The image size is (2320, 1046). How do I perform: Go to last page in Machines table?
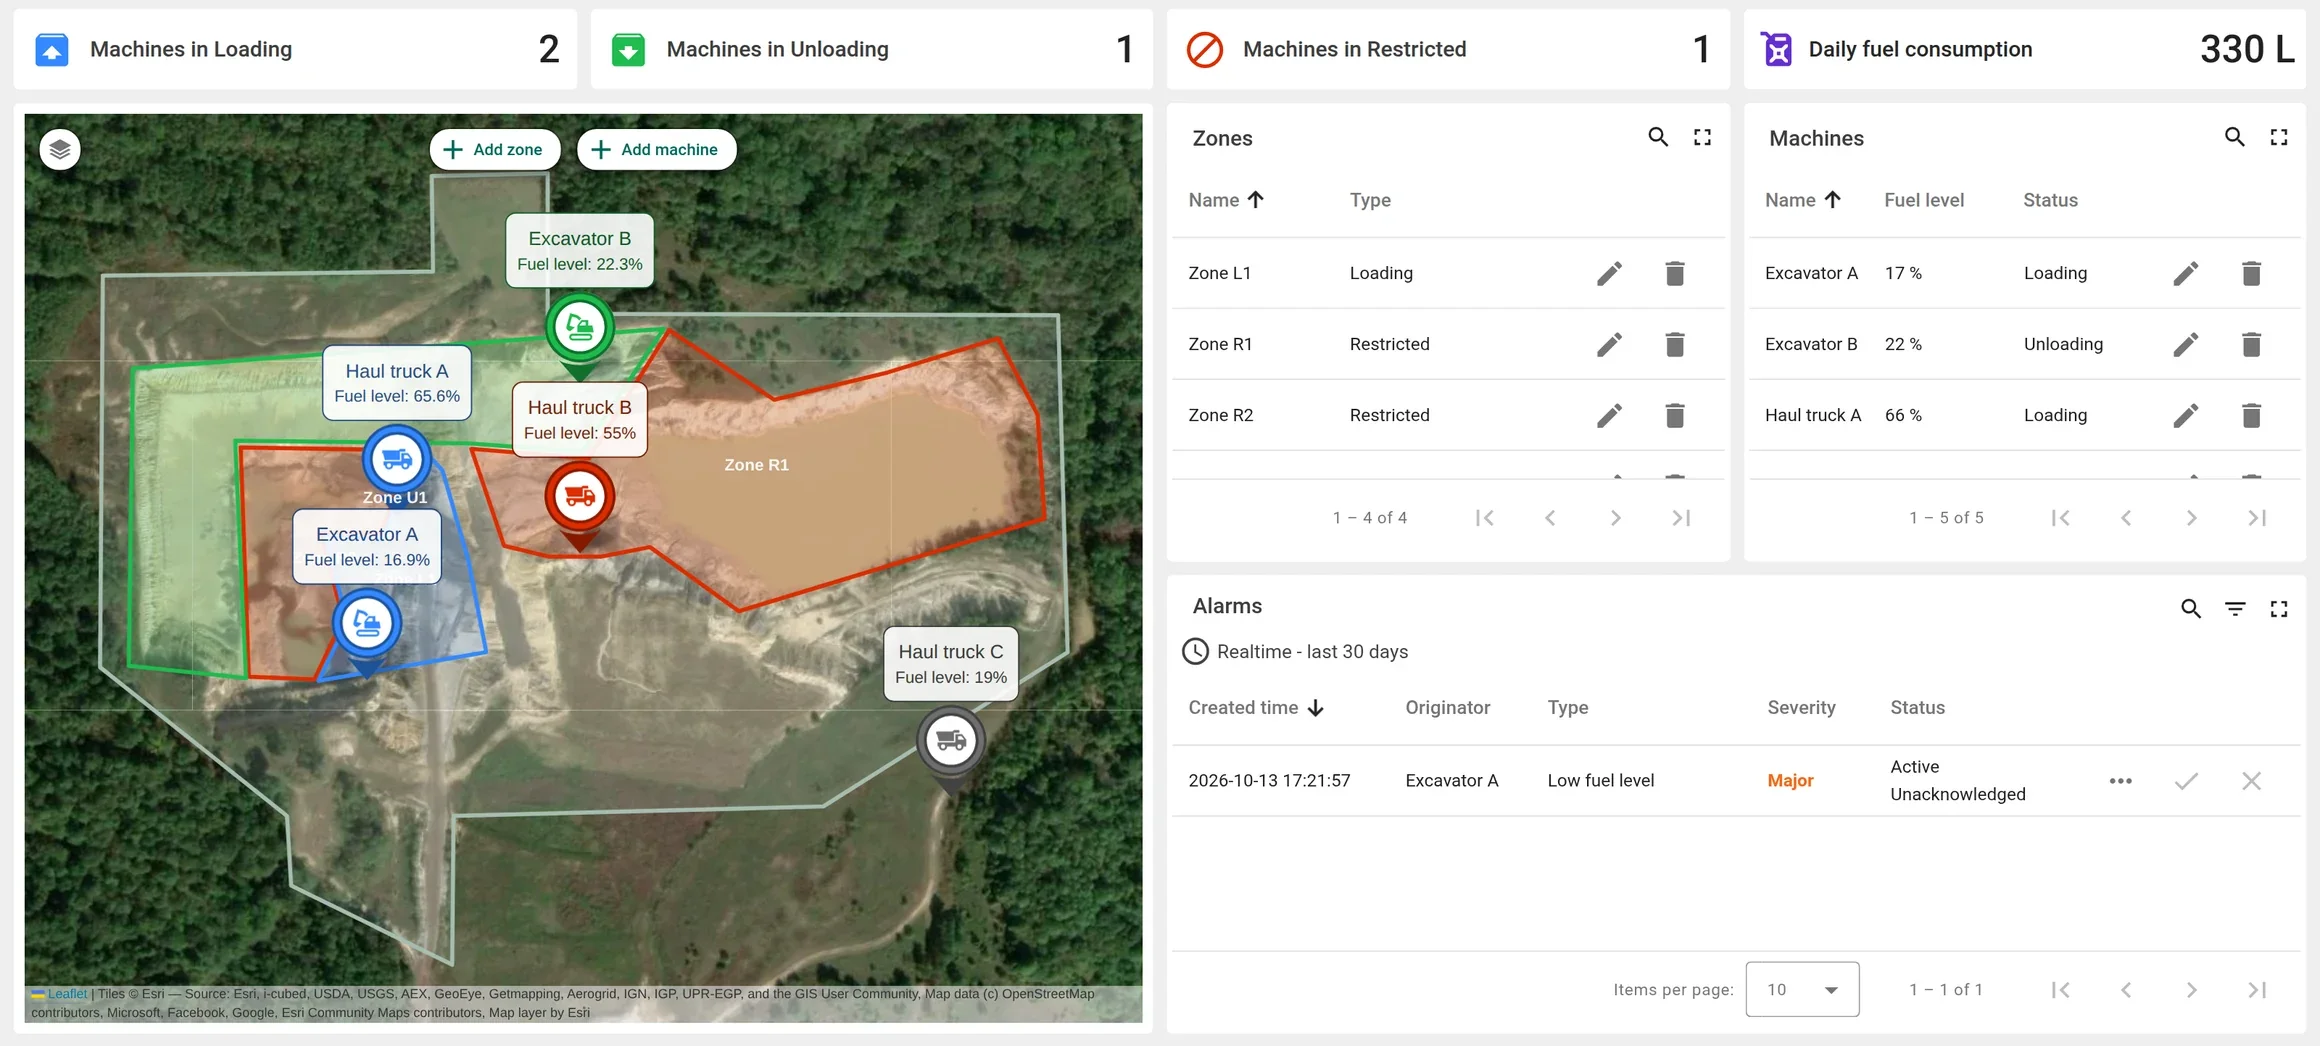tap(2257, 518)
